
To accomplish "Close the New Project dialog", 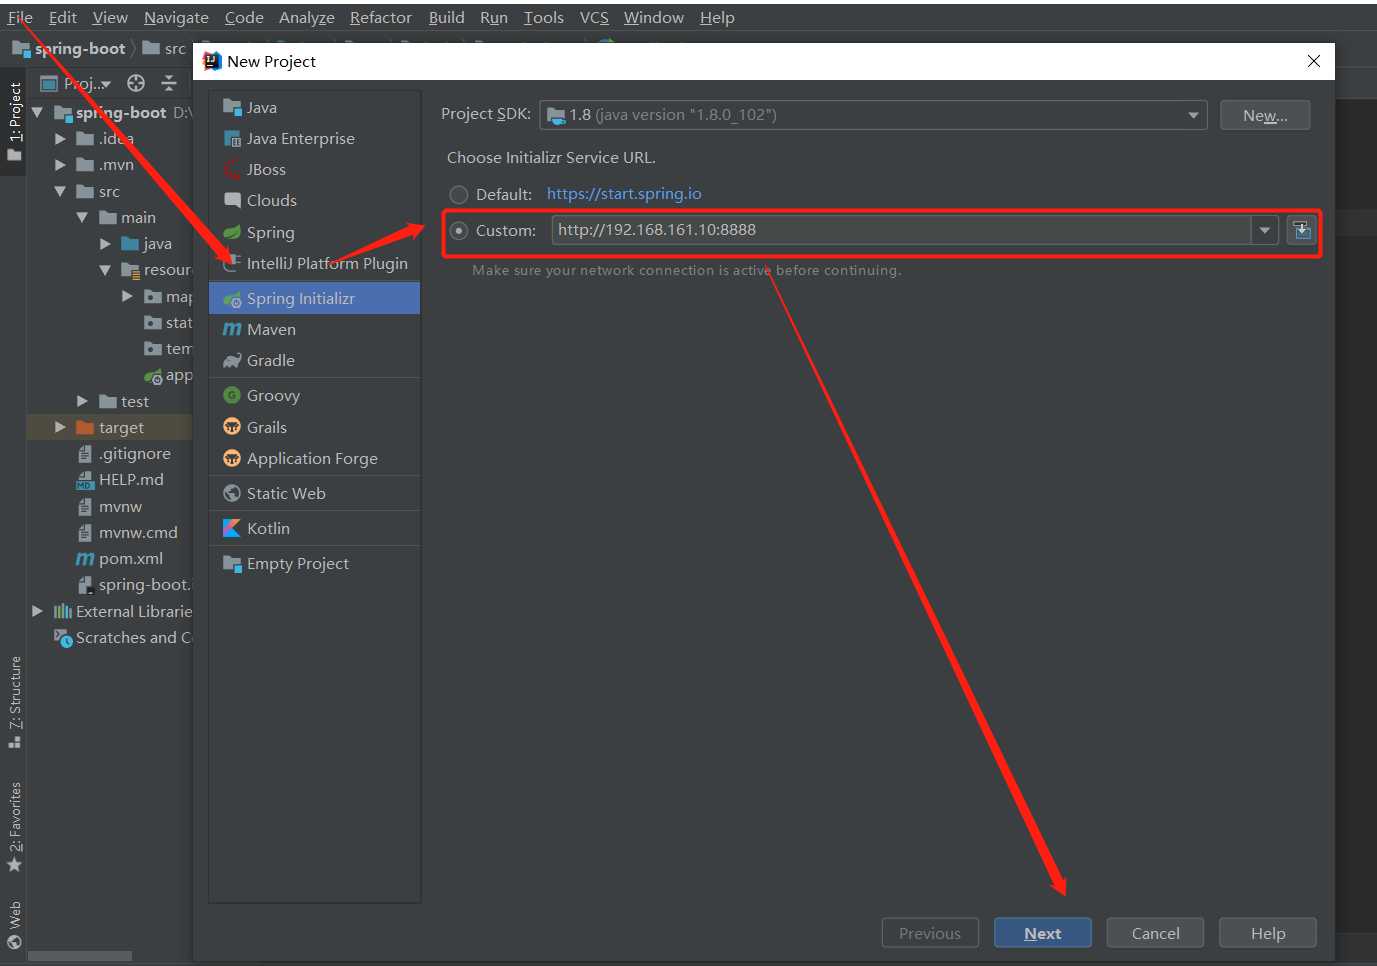I will [1314, 61].
